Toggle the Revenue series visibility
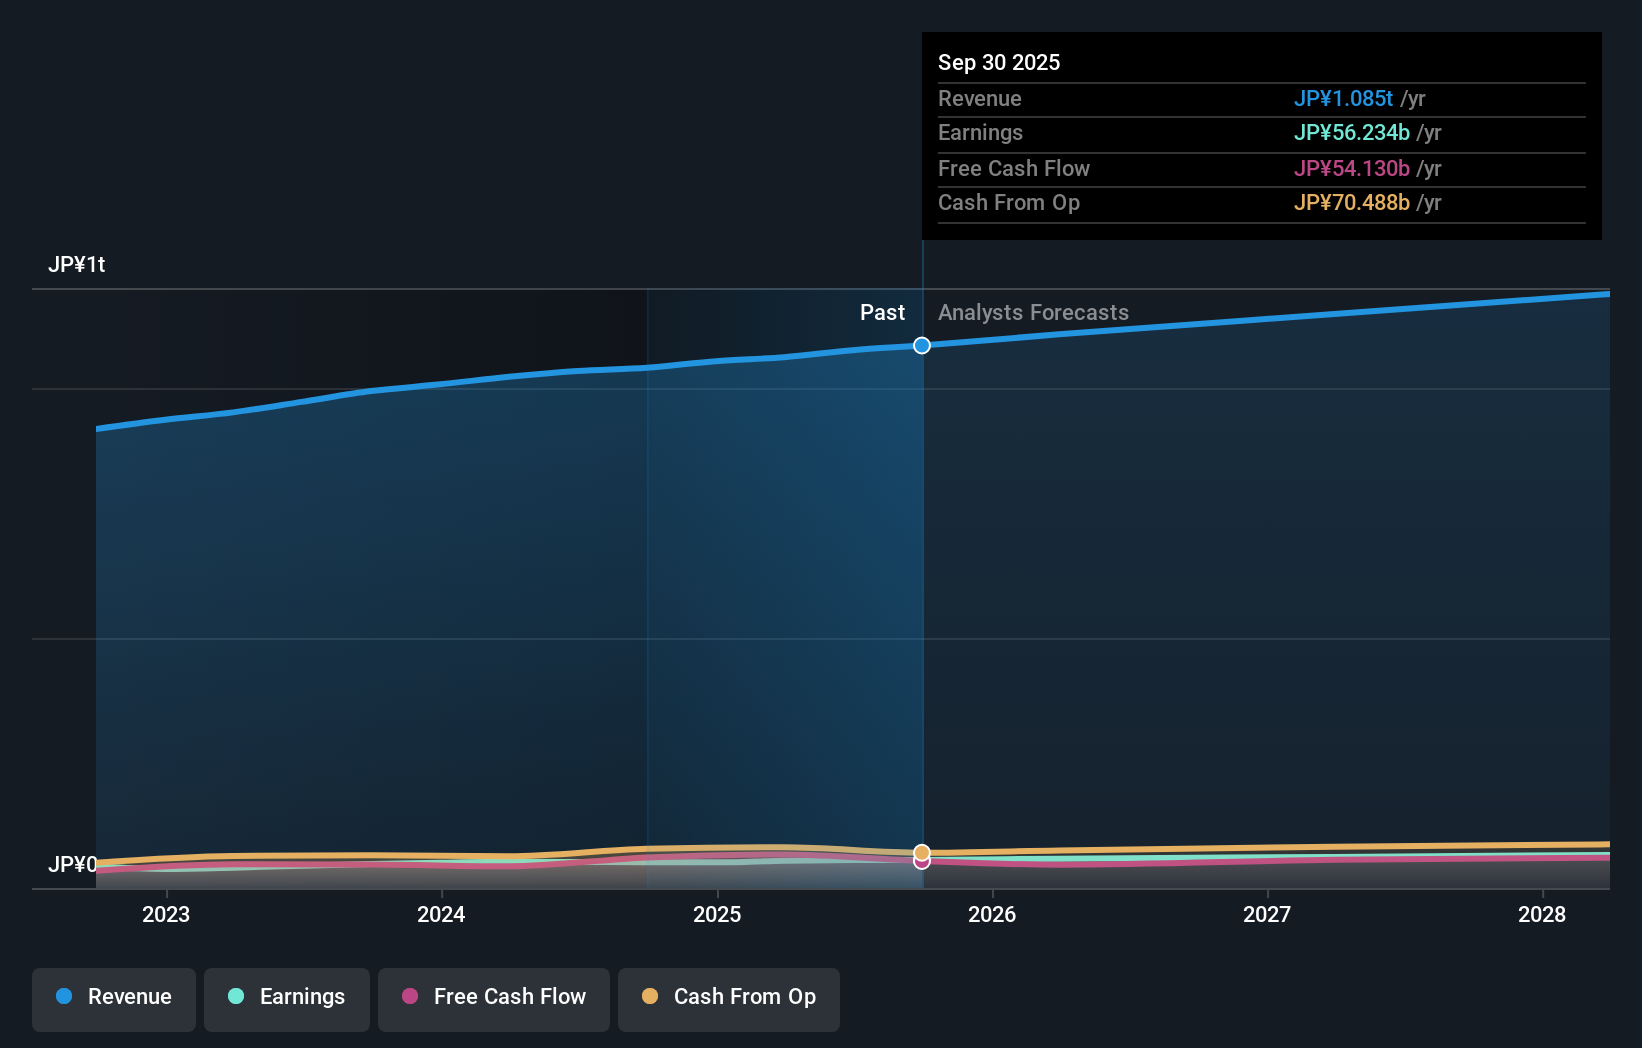The width and height of the screenshot is (1642, 1048). [x=113, y=998]
